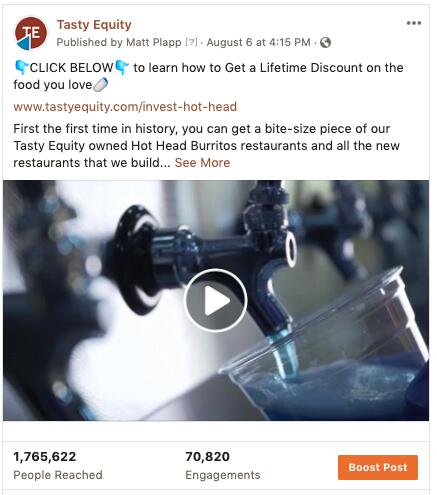The height and width of the screenshot is (495, 437).
Task: Play the video with the center play button
Action: pos(216,300)
